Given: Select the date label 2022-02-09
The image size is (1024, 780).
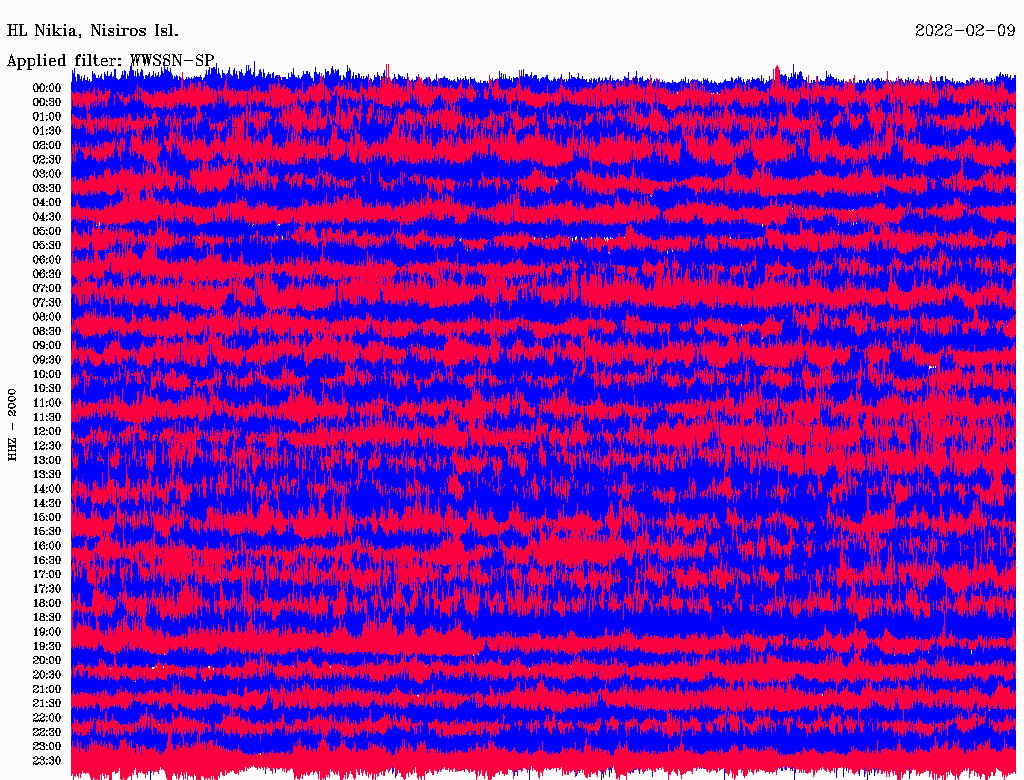Looking at the screenshot, I should coord(965,30).
